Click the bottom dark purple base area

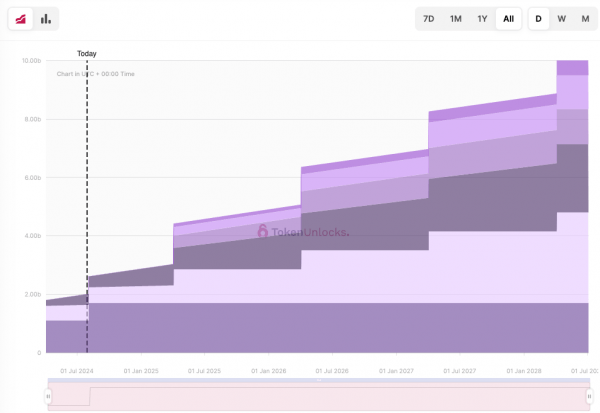318,328
